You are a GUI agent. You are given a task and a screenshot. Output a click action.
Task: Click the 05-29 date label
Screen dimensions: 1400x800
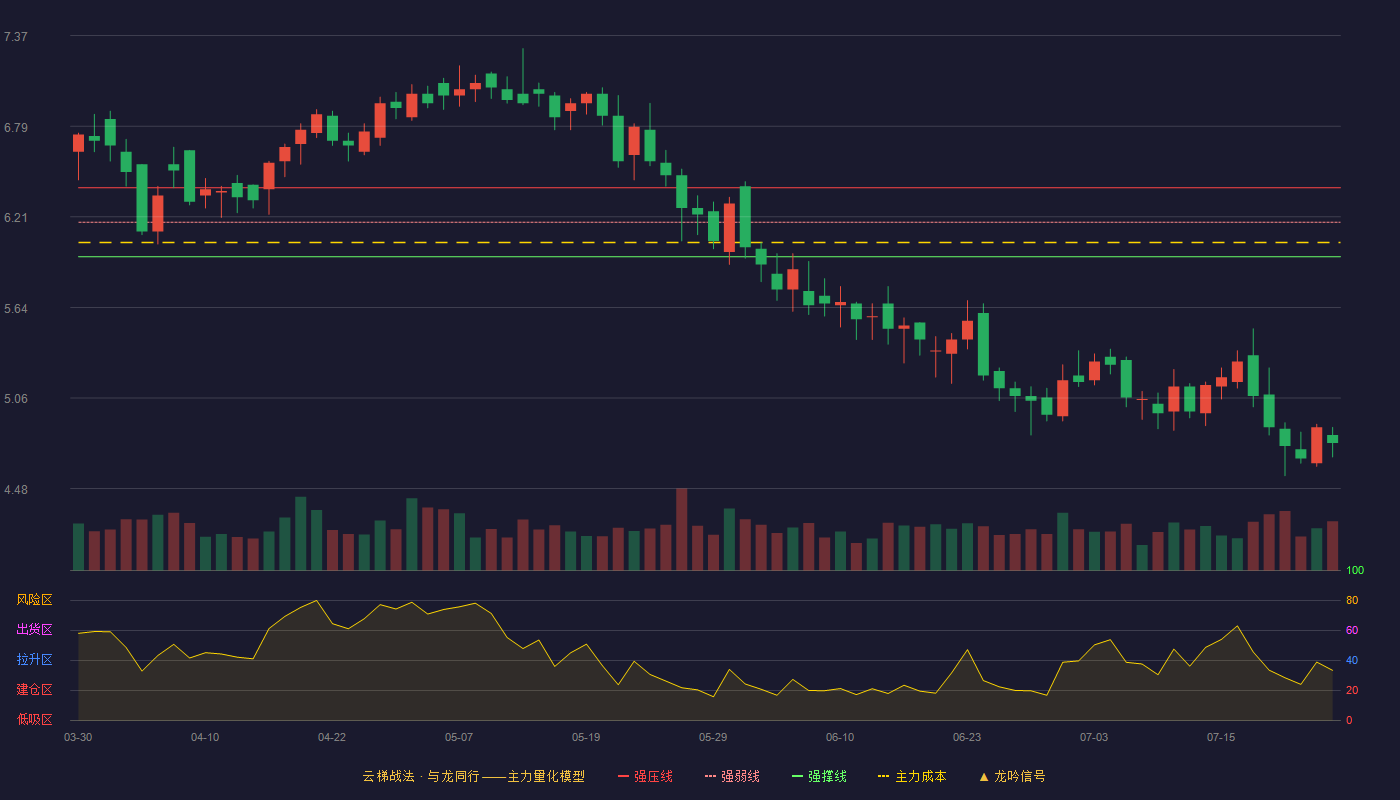coord(713,737)
